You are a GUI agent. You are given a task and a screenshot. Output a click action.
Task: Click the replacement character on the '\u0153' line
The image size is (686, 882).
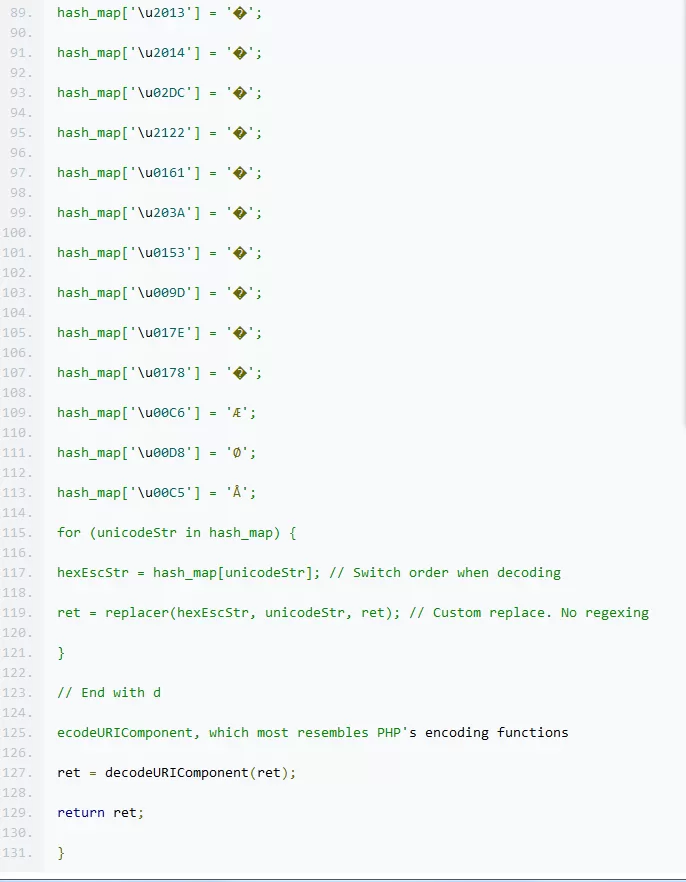(240, 253)
